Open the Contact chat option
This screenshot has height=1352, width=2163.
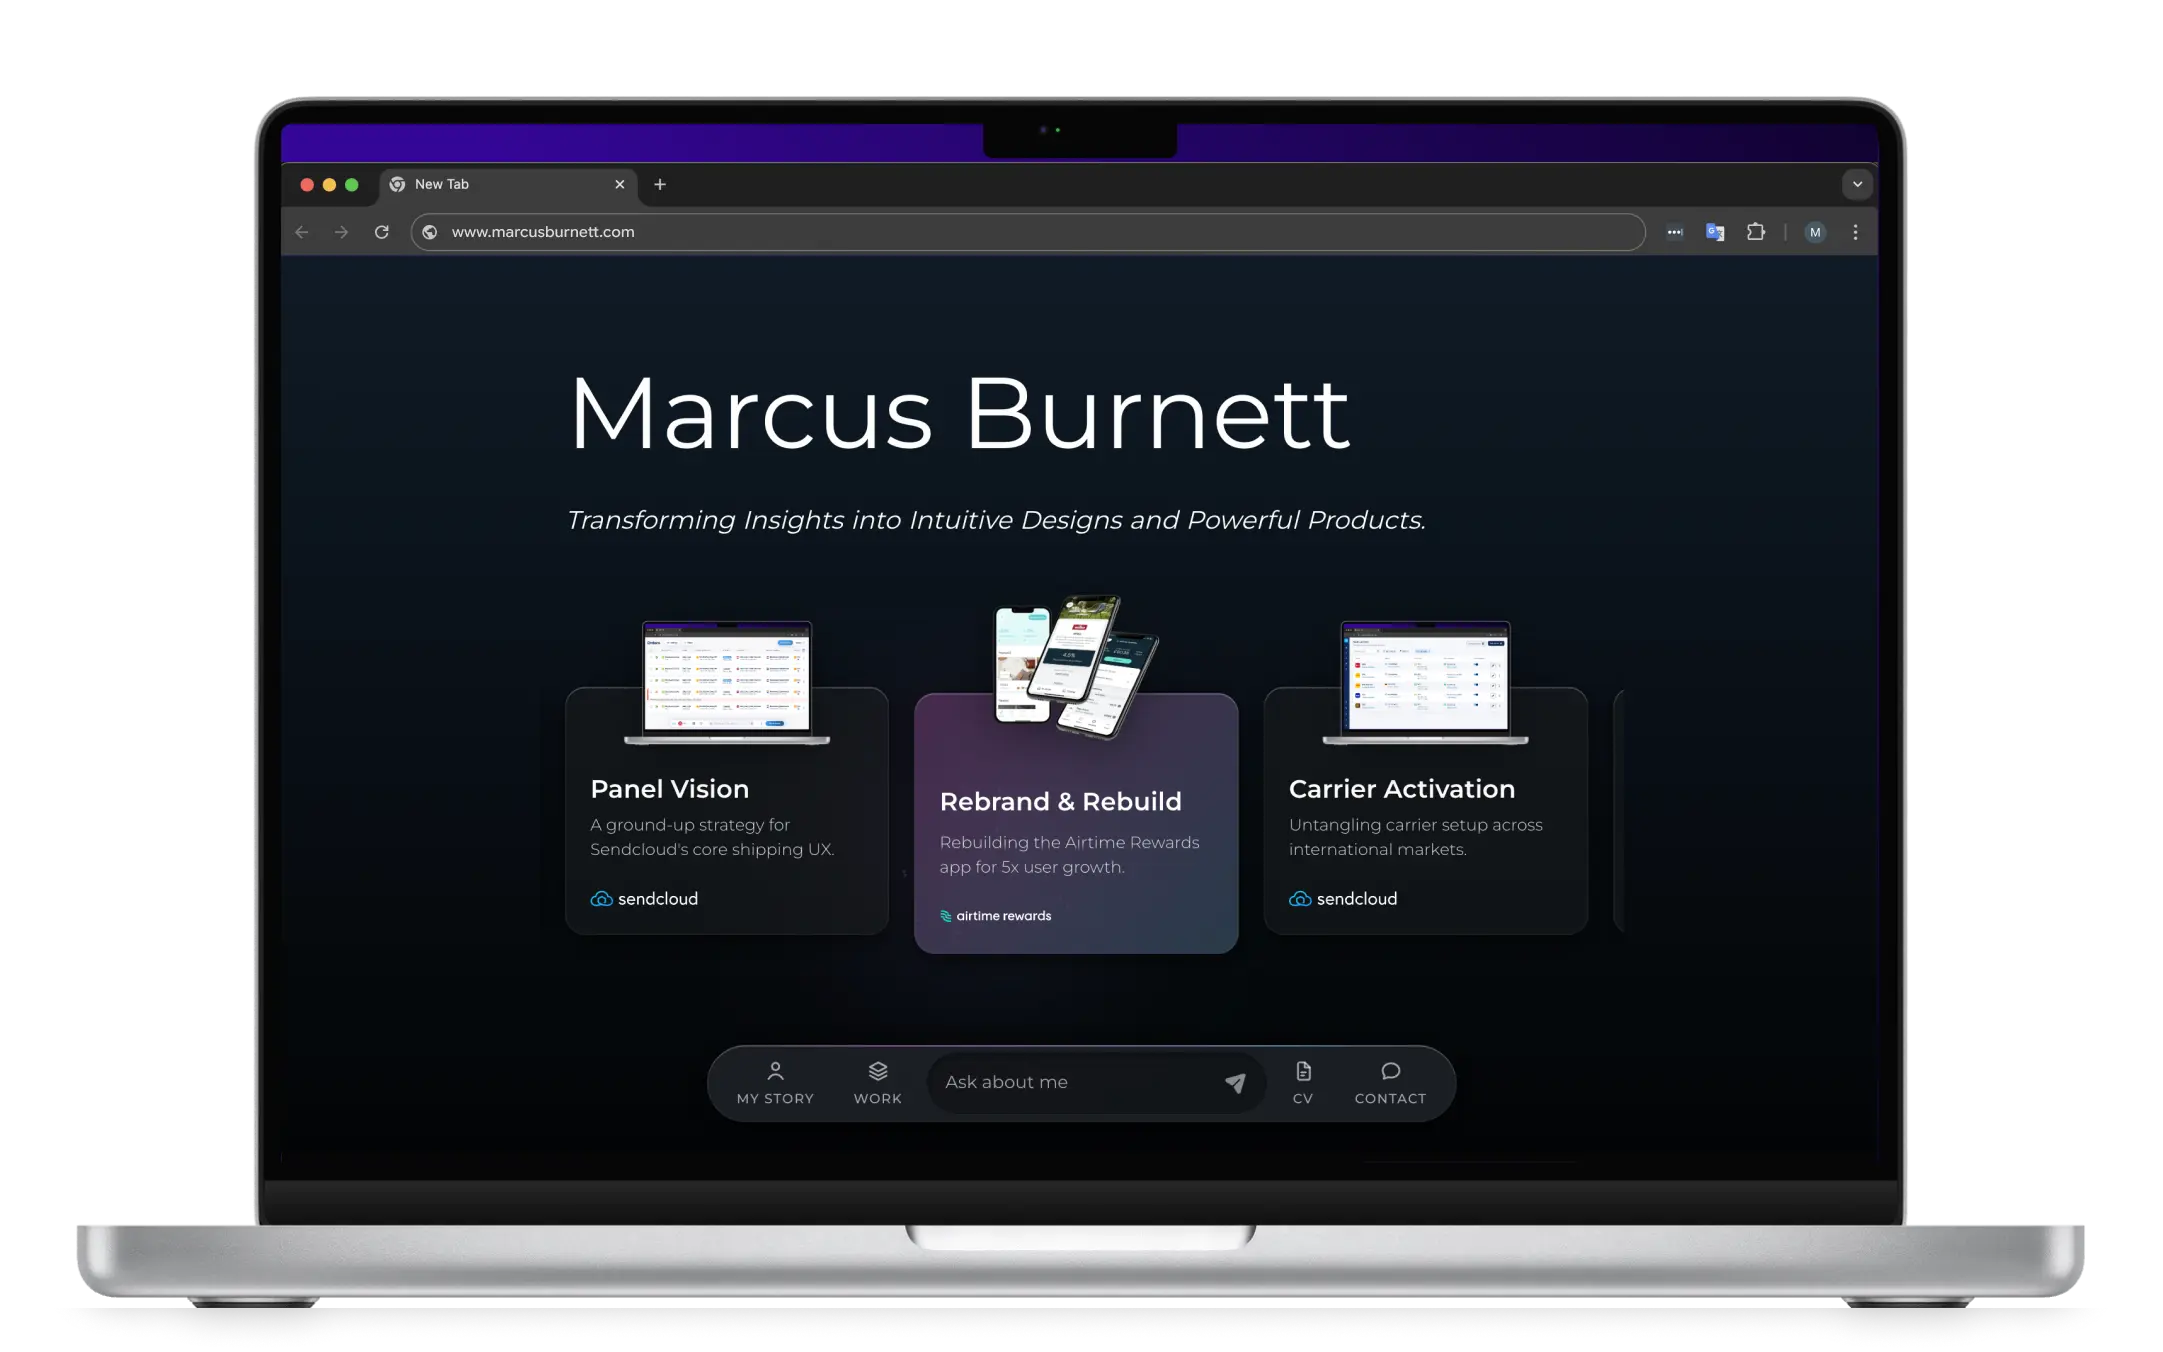tap(1390, 1084)
